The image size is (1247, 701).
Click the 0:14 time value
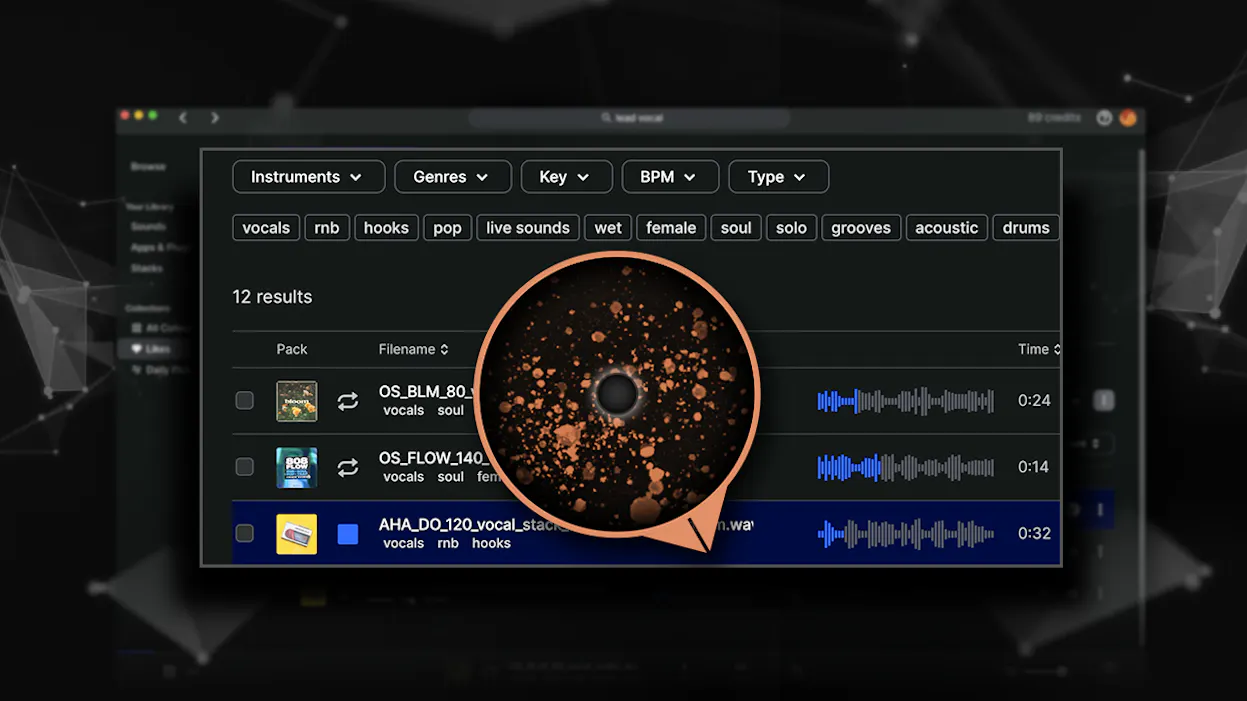point(1034,467)
